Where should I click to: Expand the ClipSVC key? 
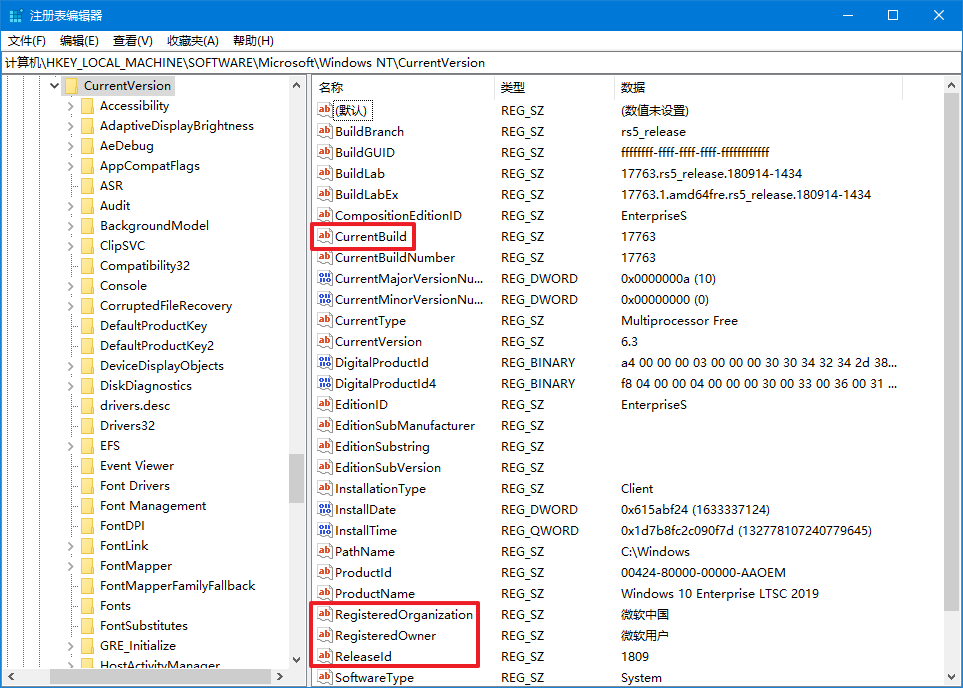click(71, 246)
